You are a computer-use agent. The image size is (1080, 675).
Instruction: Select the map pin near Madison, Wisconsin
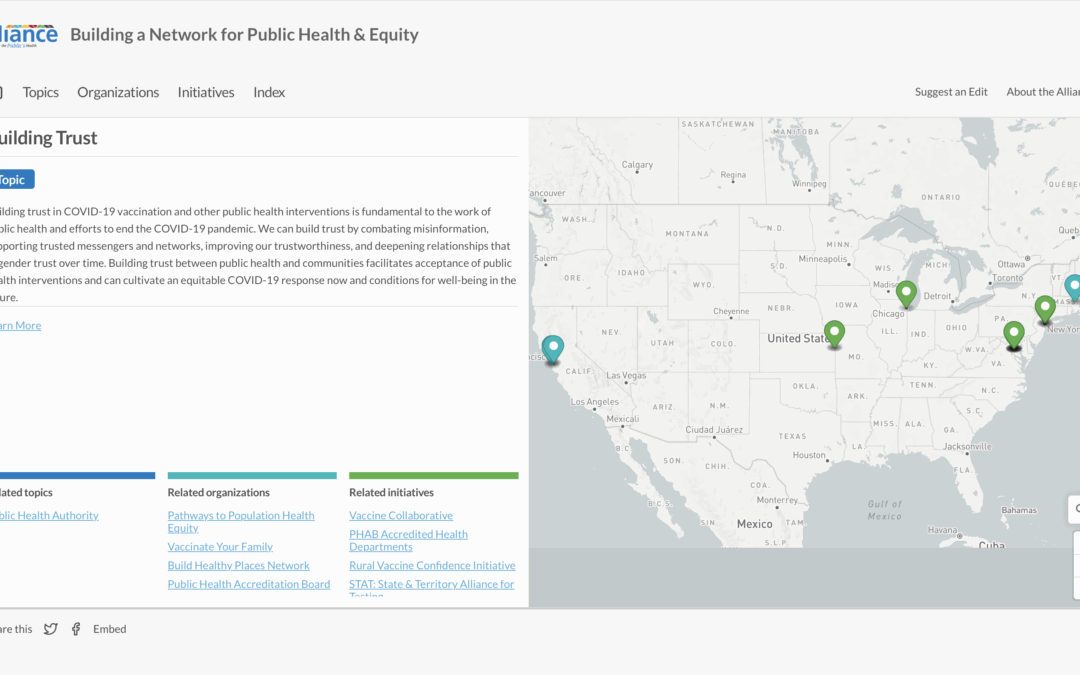click(906, 293)
